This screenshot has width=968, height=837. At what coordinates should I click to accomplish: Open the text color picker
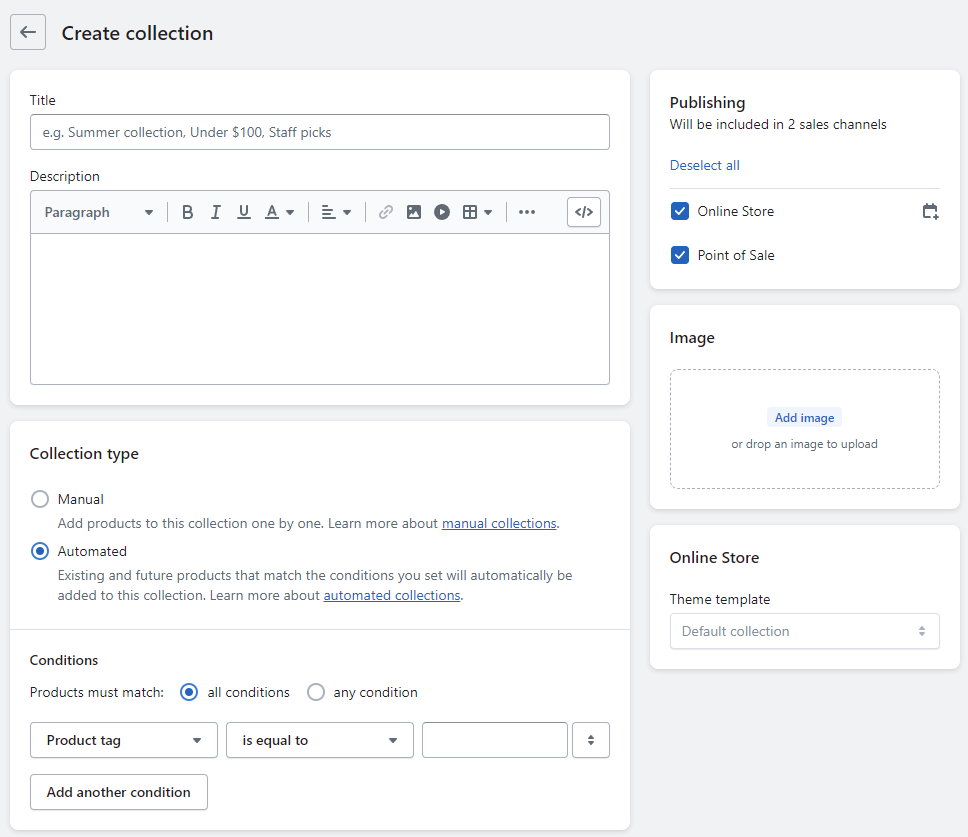tap(279, 212)
